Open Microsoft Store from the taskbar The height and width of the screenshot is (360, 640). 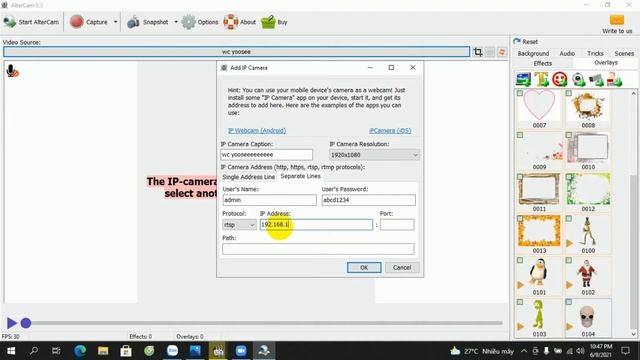pyautogui.click(x=126, y=351)
